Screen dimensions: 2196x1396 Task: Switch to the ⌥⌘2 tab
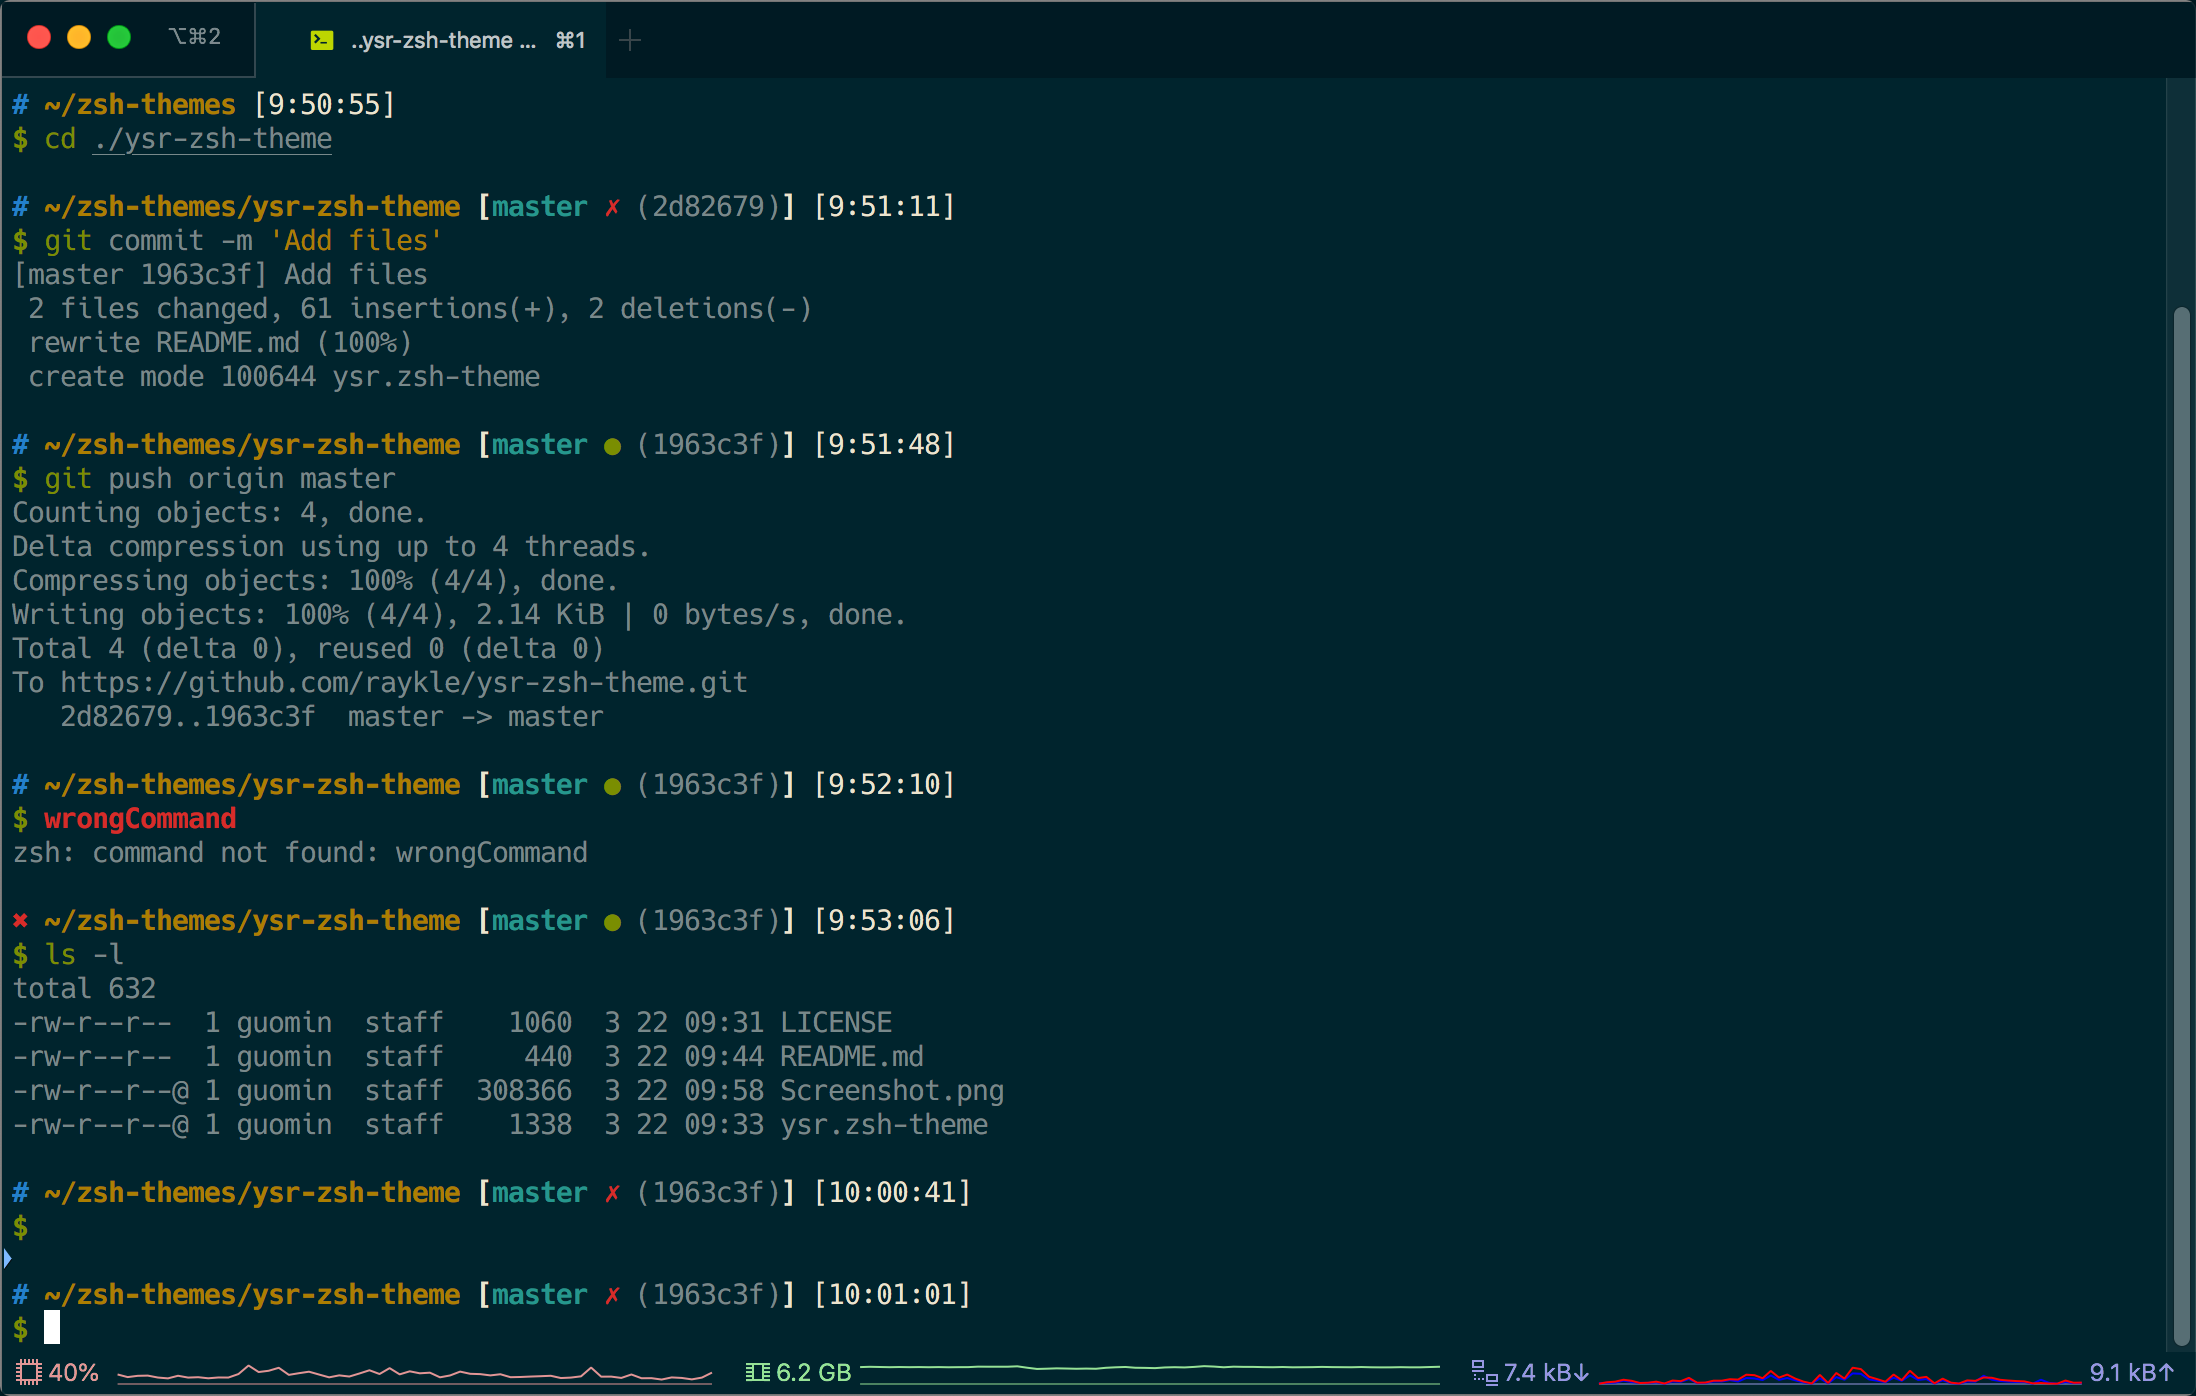click(194, 37)
